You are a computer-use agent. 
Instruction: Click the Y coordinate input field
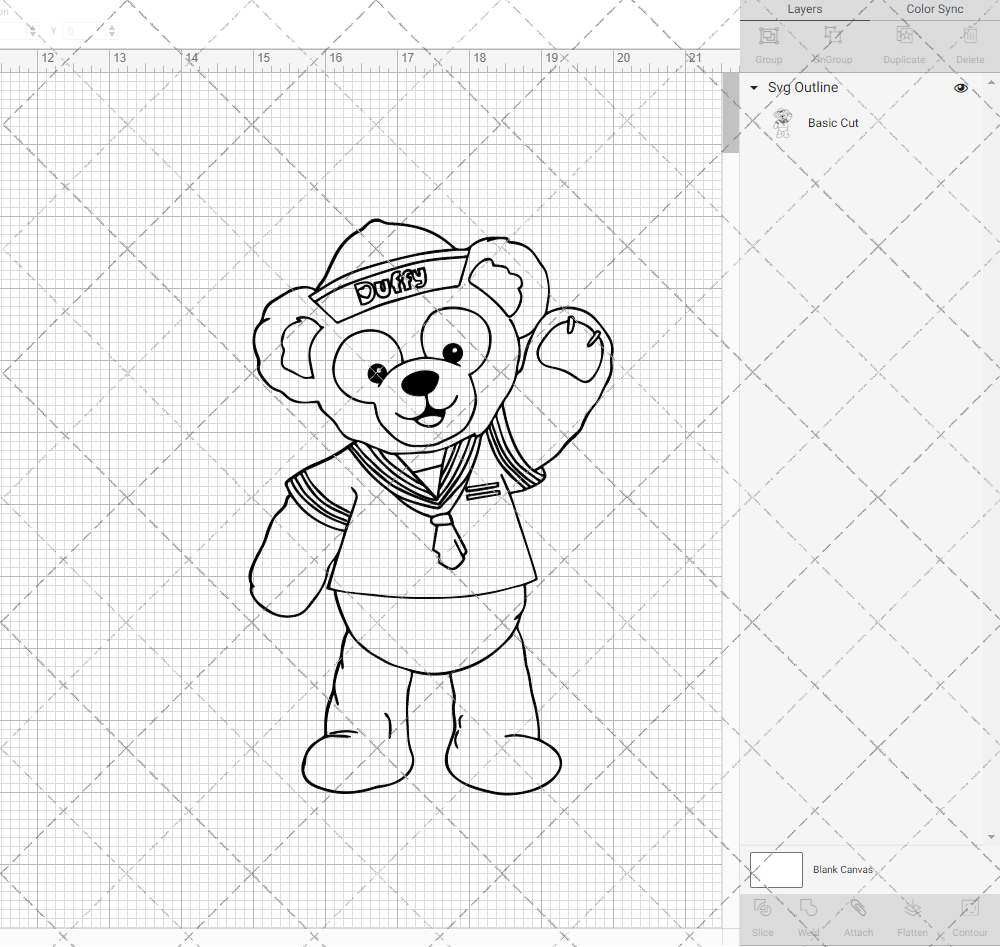85,31
